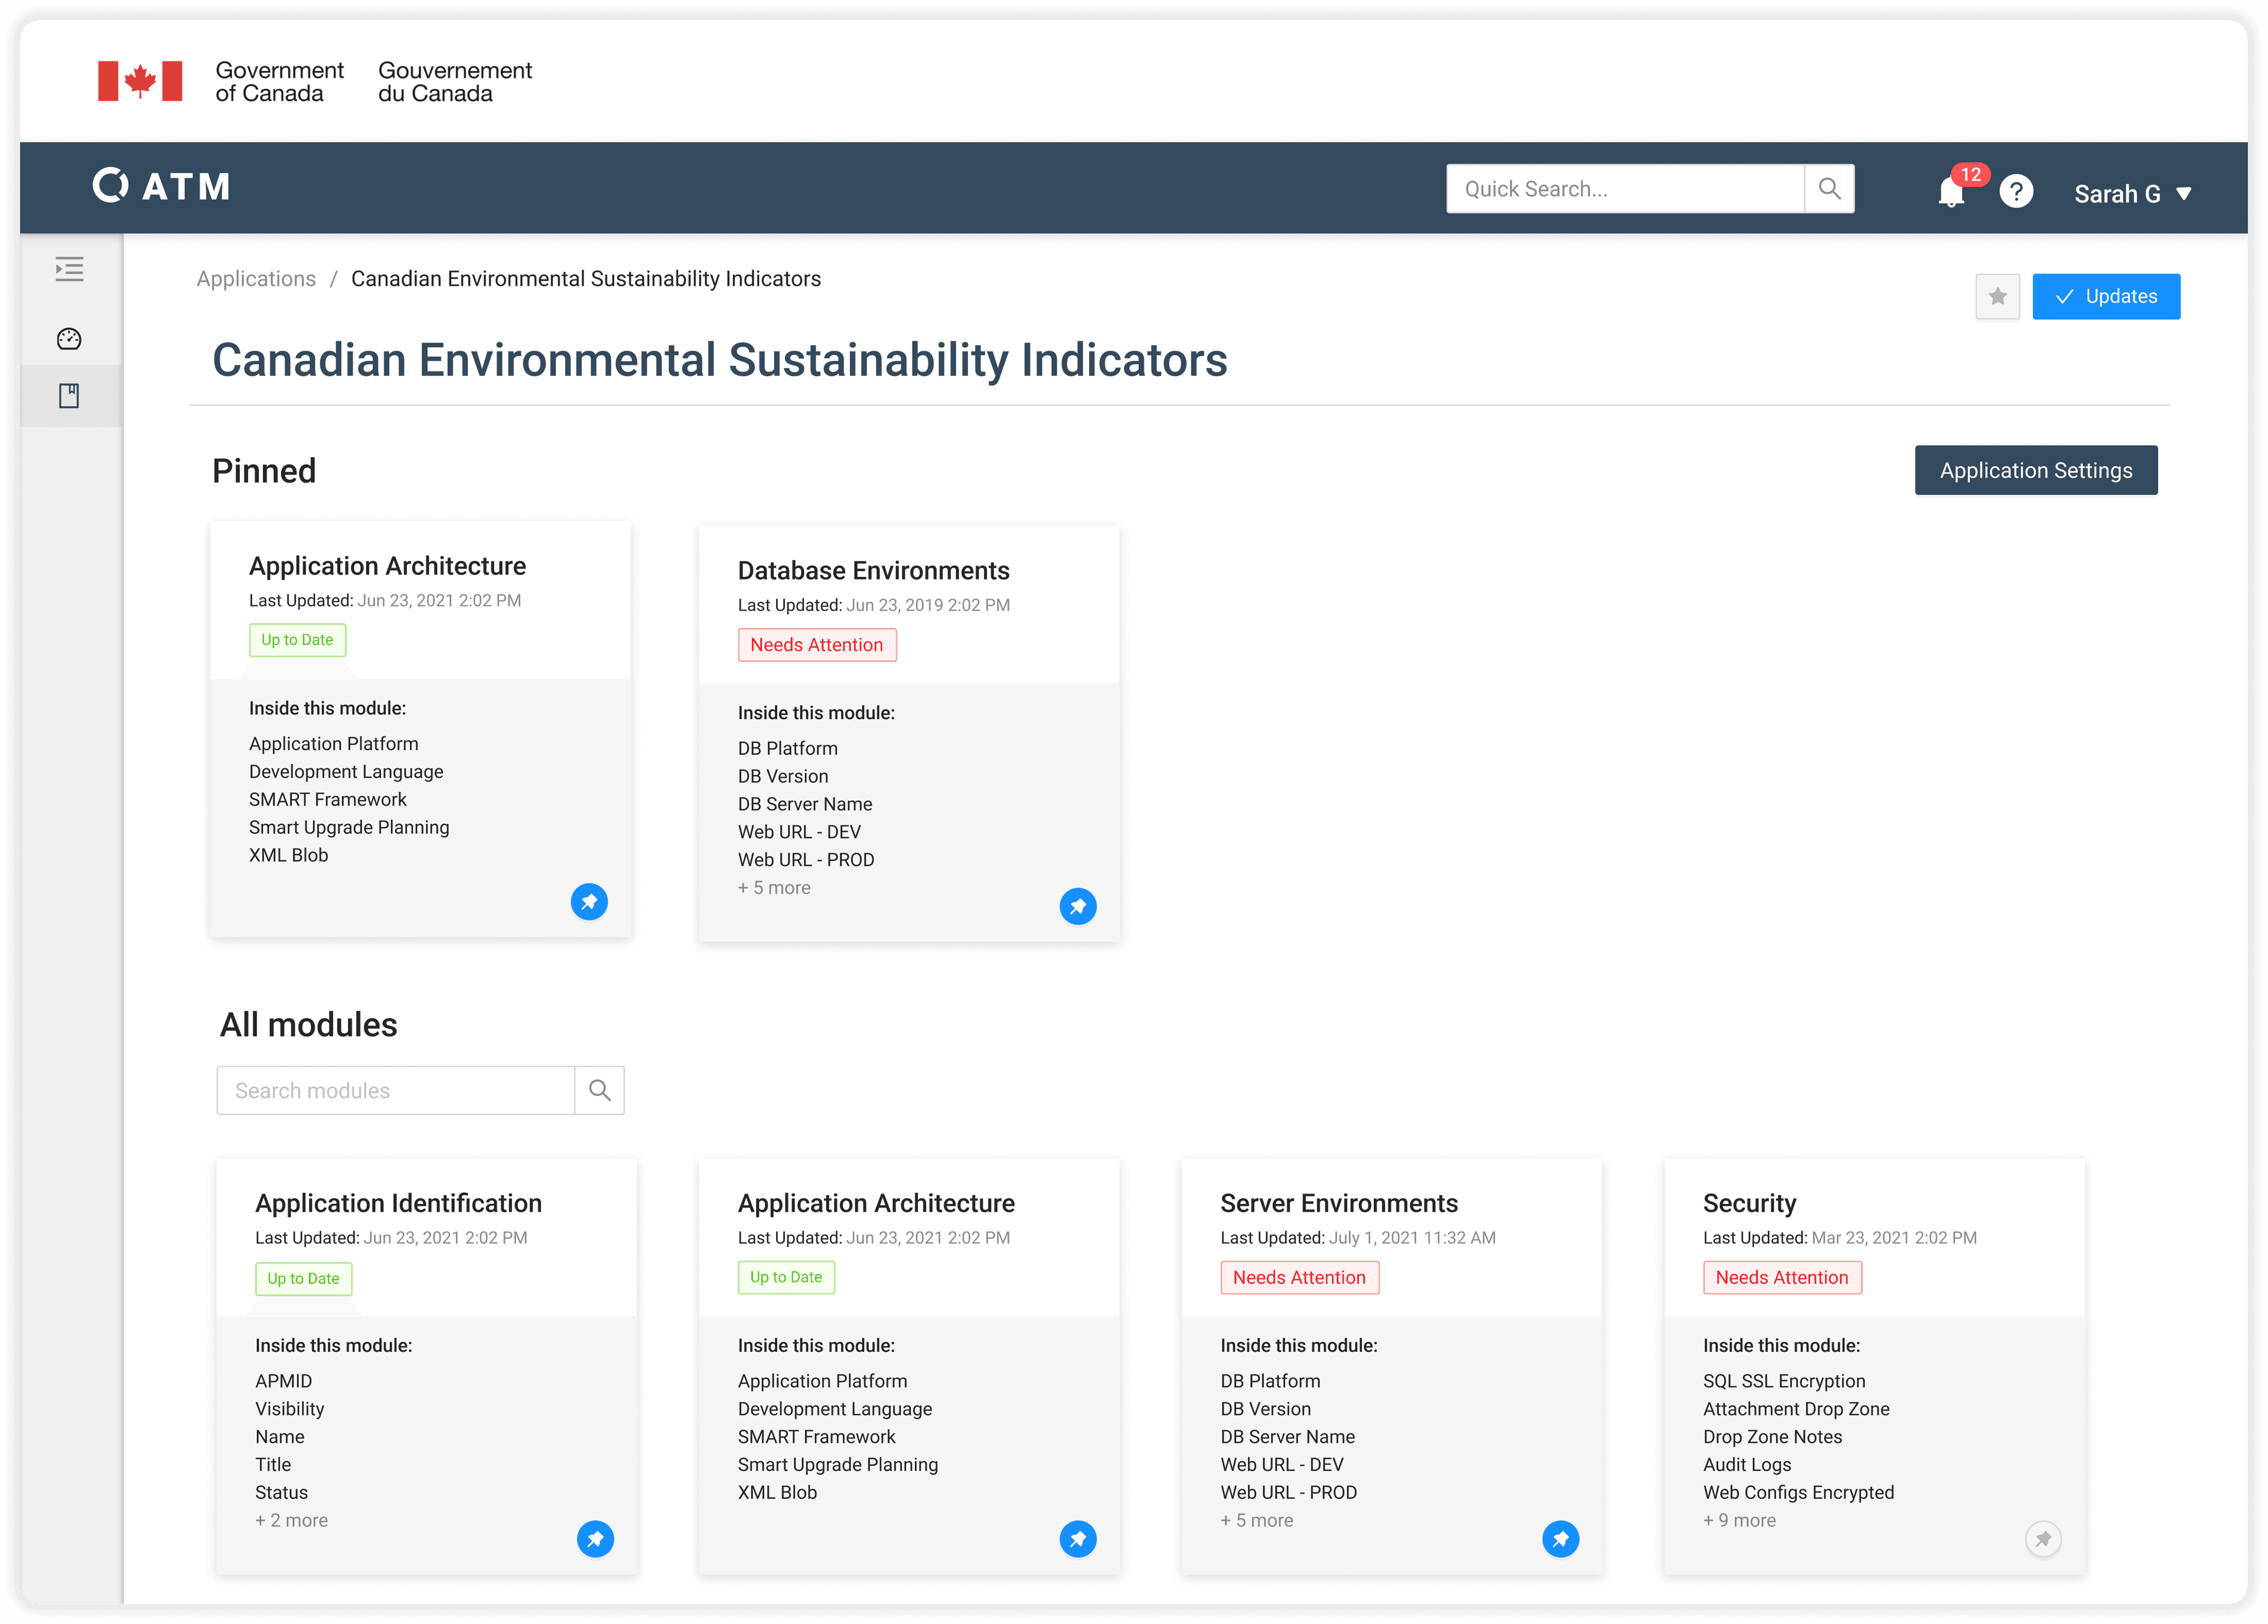The image size is (2268, 1624).
Task: Open the Sarah G user dropdown
Action: (x=2133, y=194)
